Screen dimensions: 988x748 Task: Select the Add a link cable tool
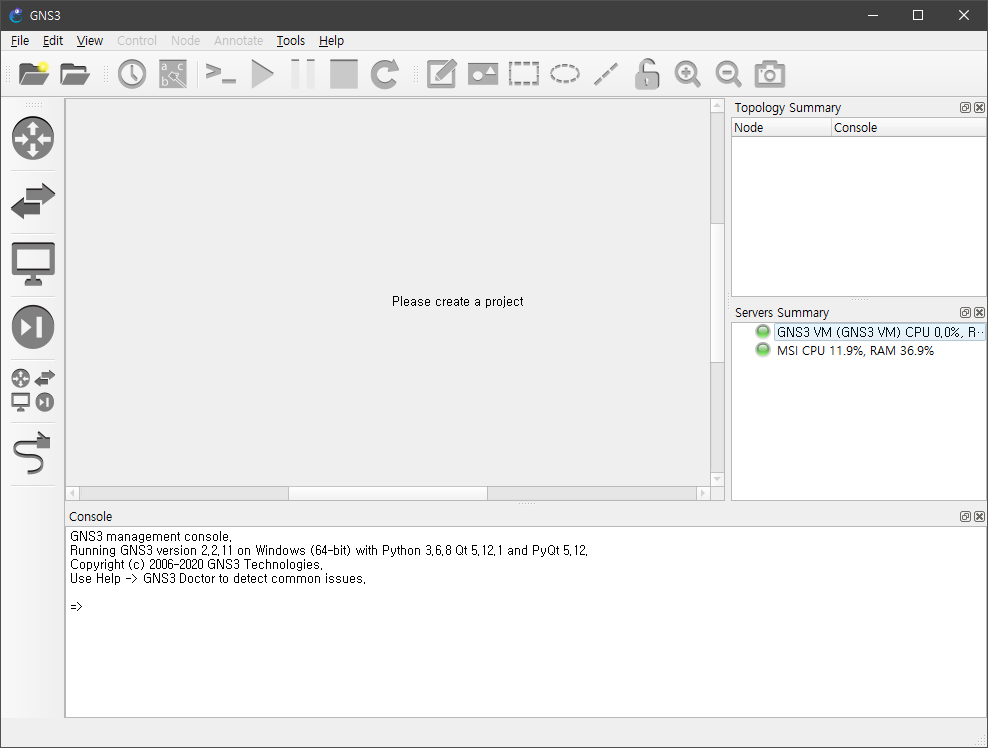coord(33,453)
